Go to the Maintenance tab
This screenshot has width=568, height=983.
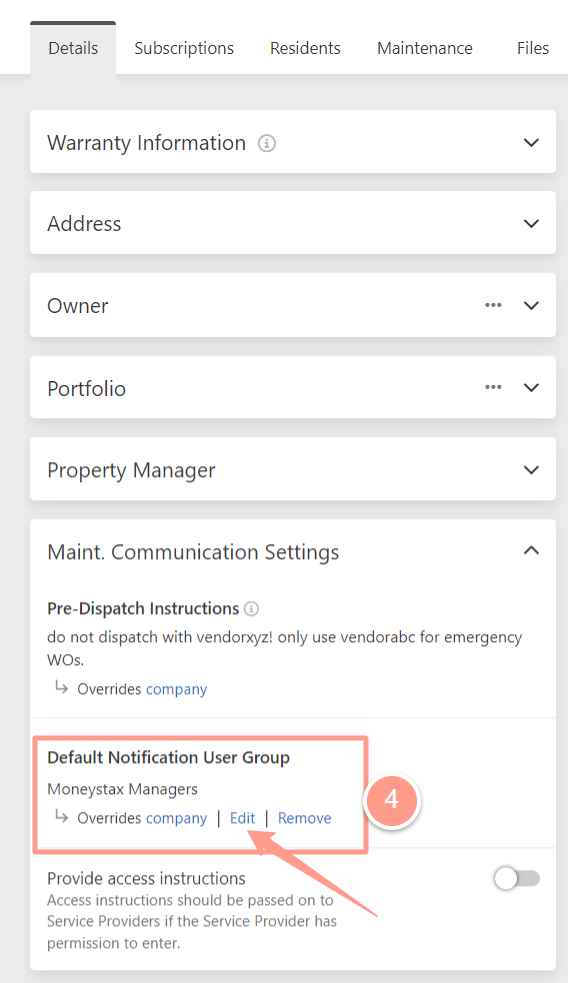click(x=425, y=48)
